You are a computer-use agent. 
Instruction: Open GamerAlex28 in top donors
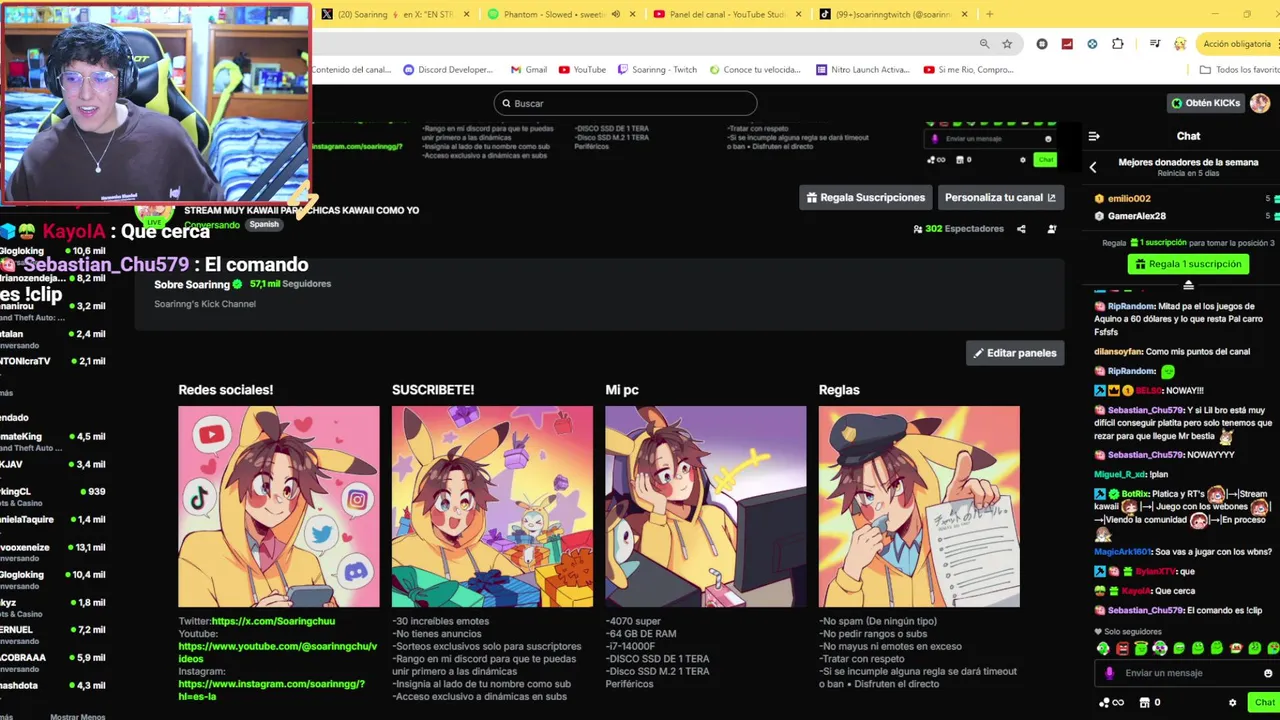tap(1137, 216)
